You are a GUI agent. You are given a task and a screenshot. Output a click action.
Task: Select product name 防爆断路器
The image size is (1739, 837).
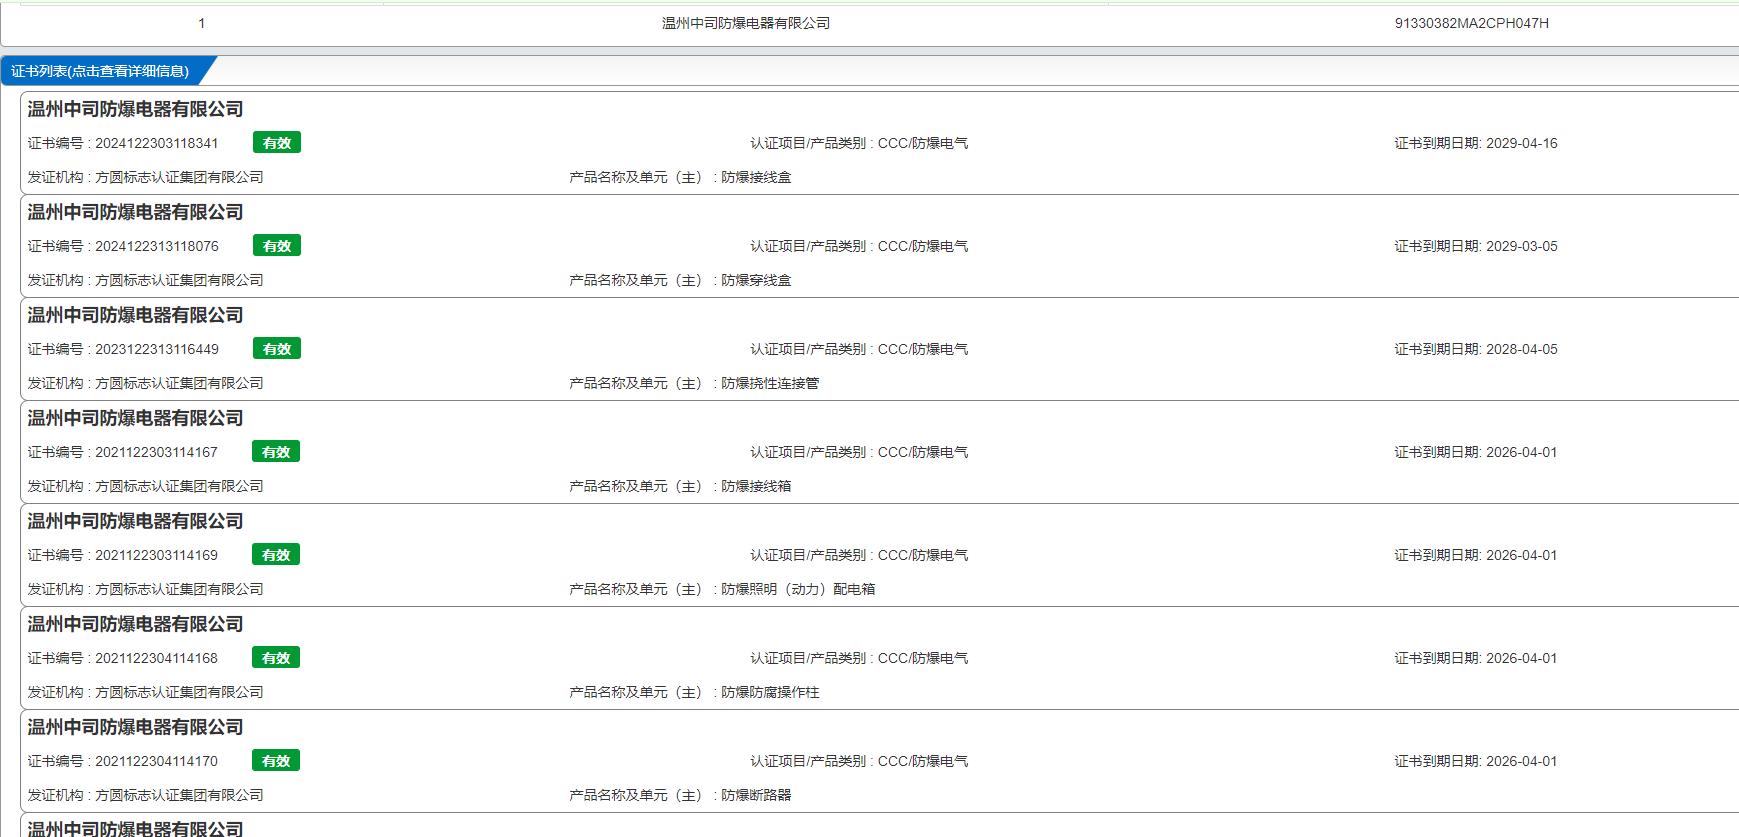pyautogui.click(x=756, y=795)
